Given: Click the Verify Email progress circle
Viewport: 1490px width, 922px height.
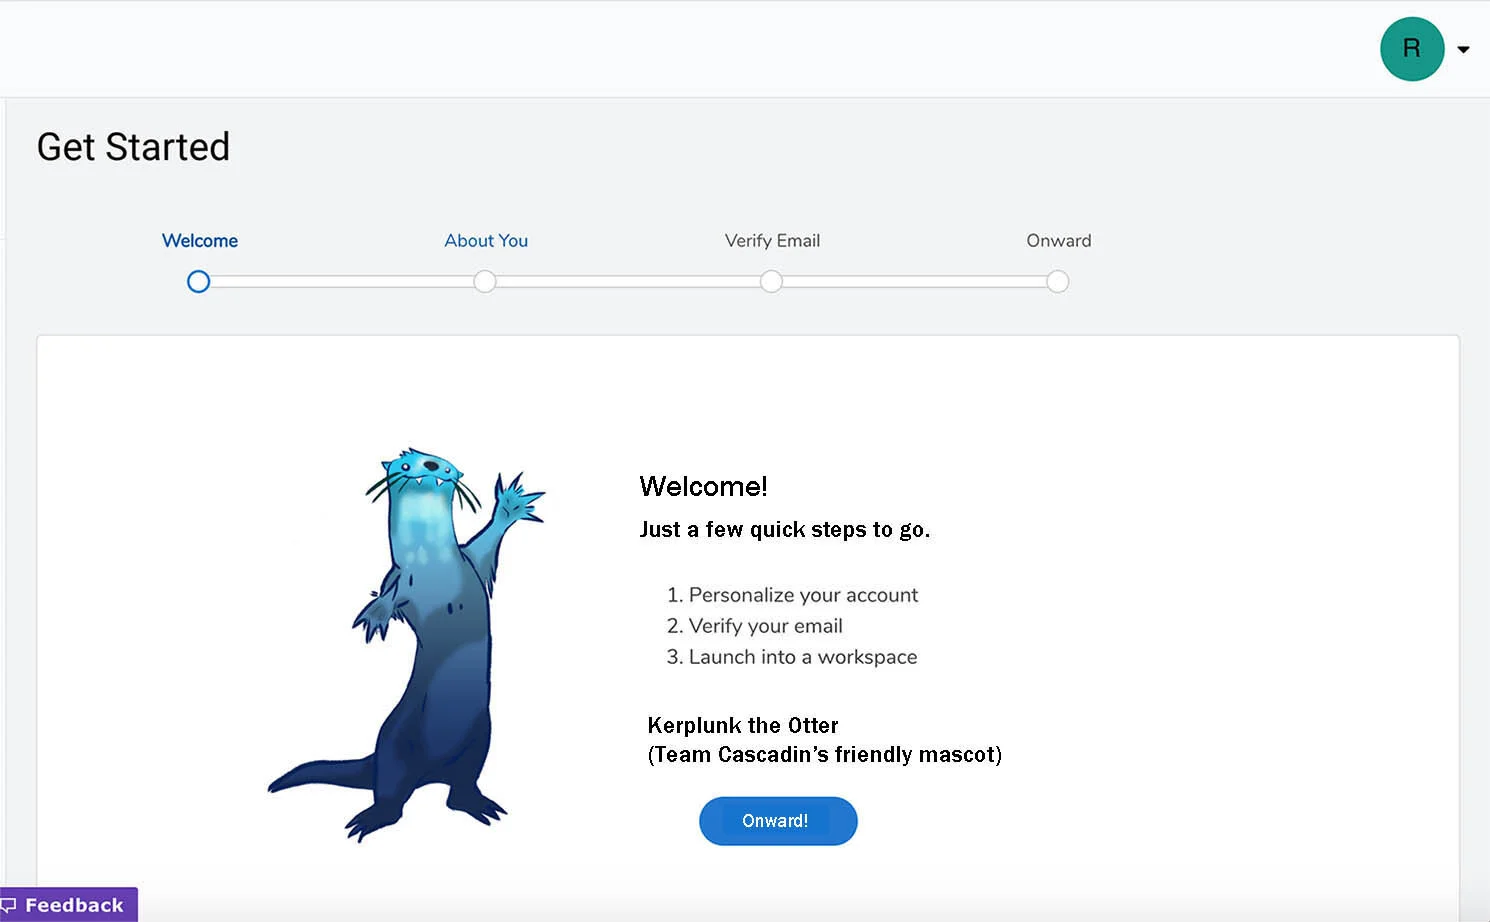Looking at the screenshot, I should click(x=771, y=282).
